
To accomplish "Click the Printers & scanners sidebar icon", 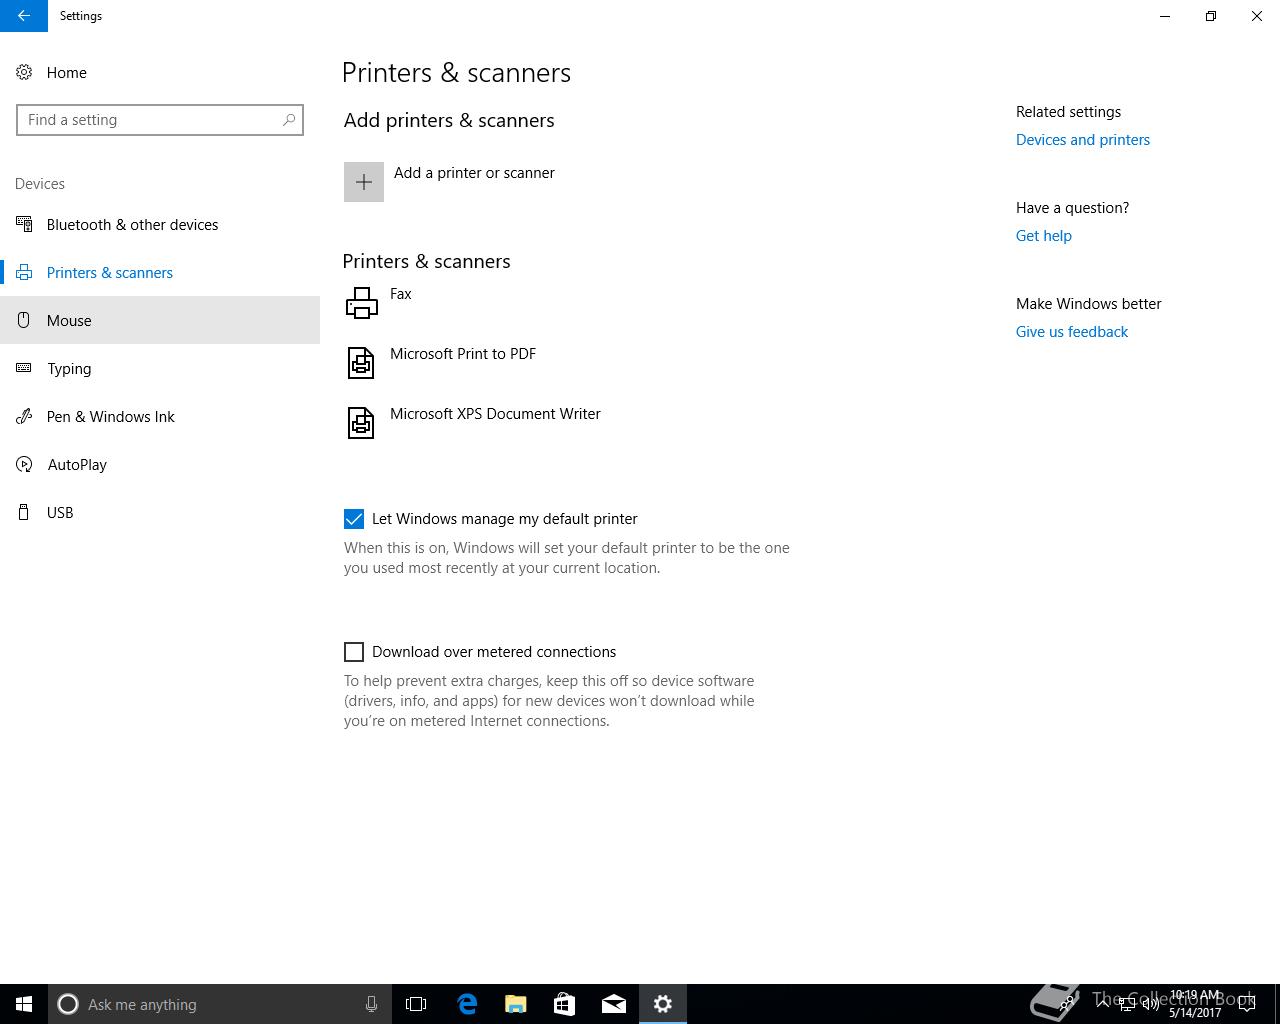I will [x=24, y=273].
